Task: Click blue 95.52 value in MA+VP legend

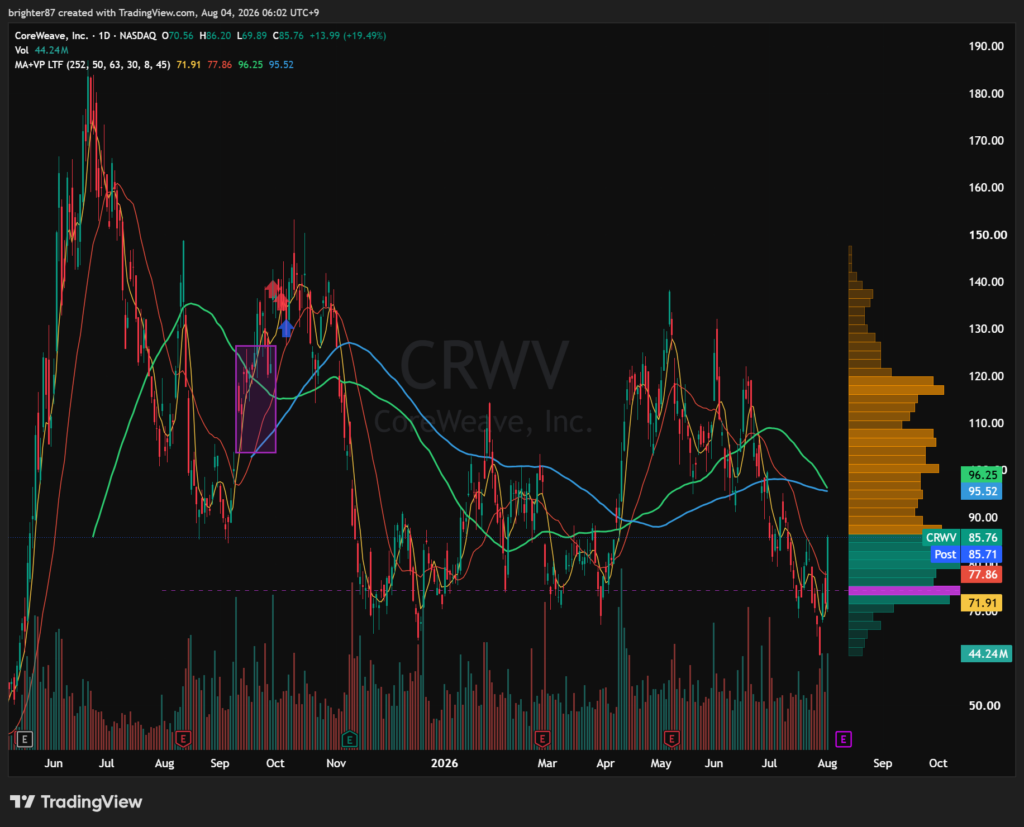Action: tap(281, 65)
